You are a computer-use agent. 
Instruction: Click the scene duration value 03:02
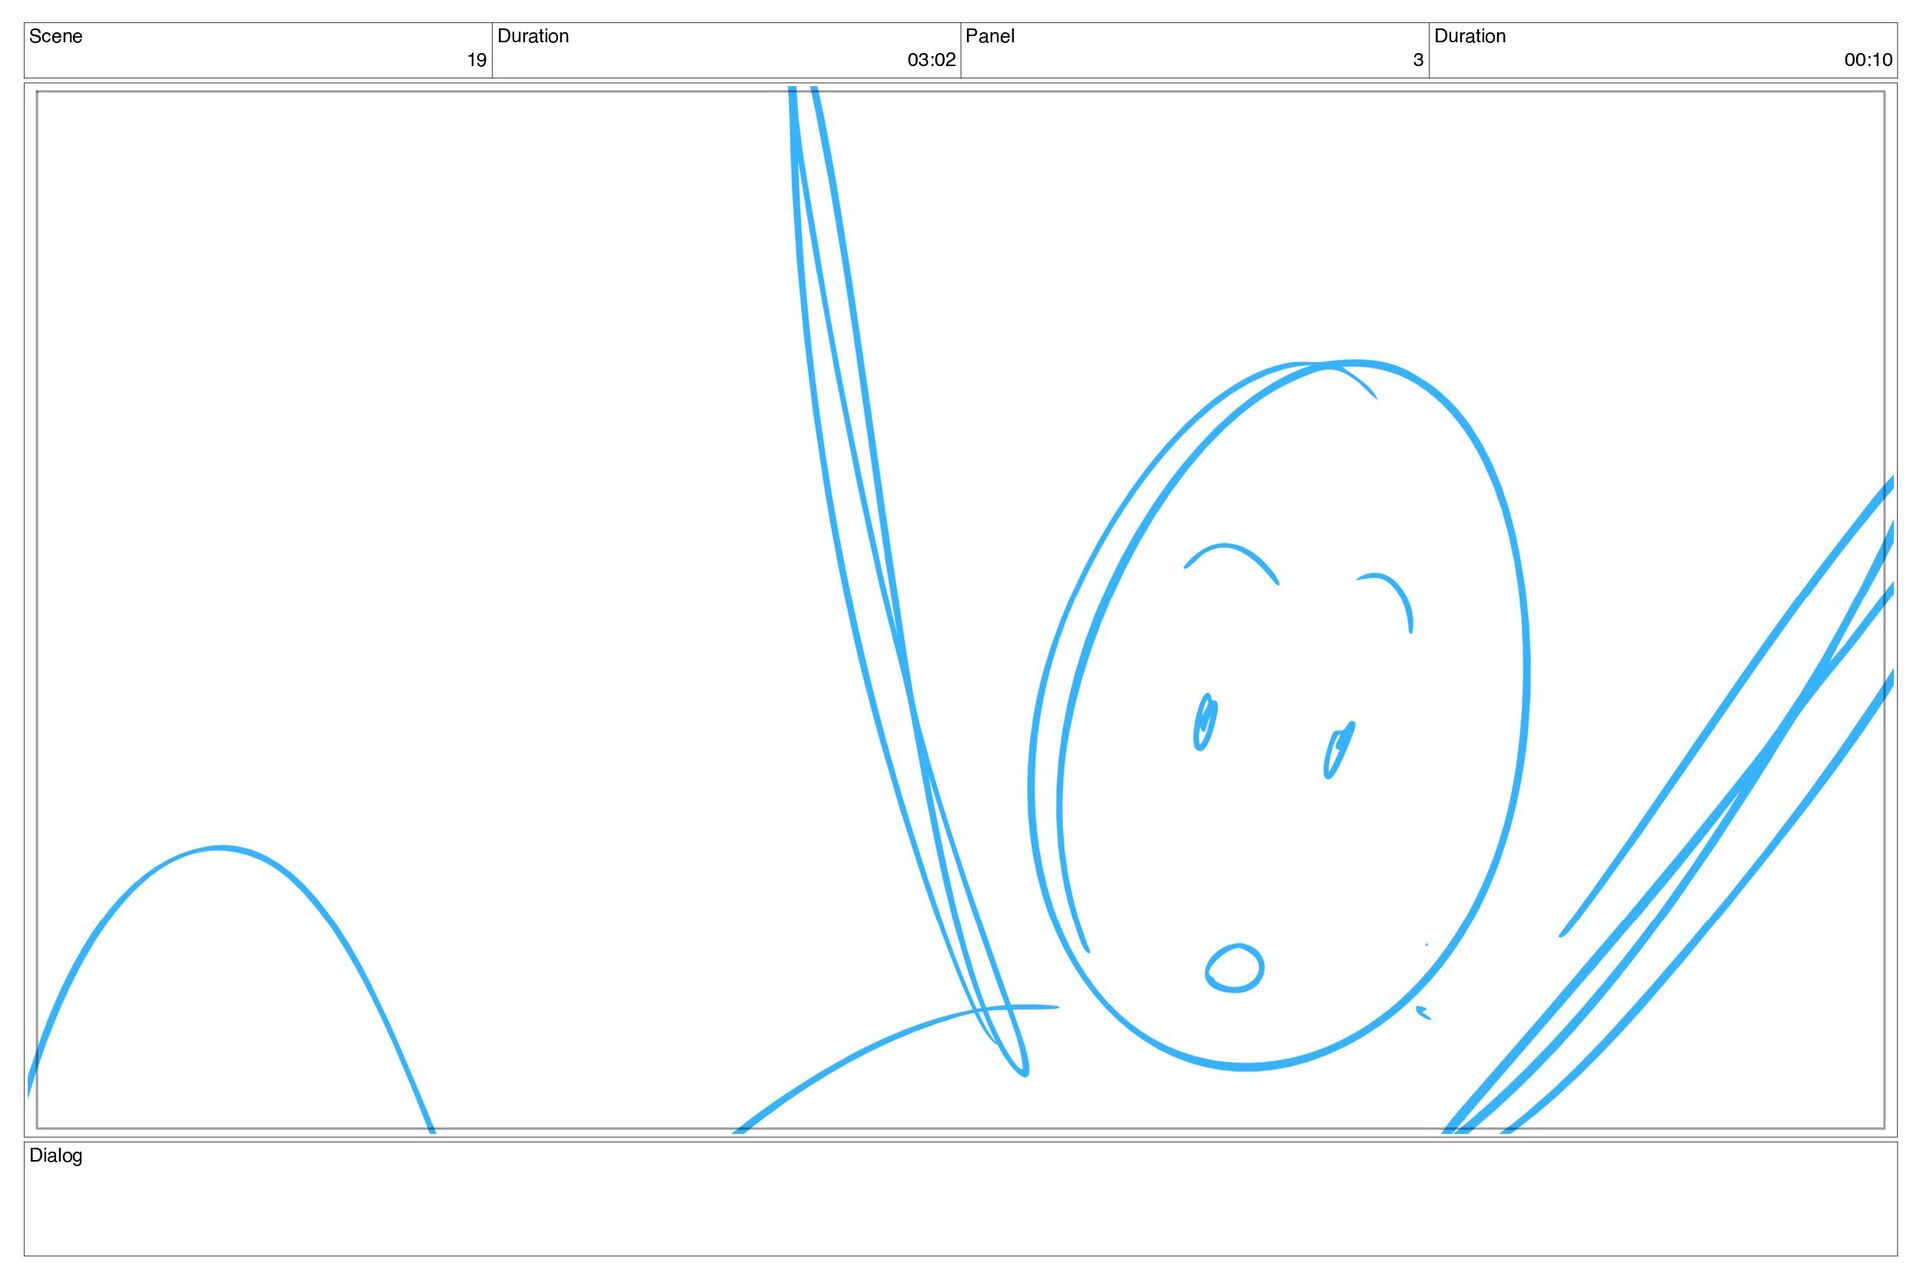(931, 60)
